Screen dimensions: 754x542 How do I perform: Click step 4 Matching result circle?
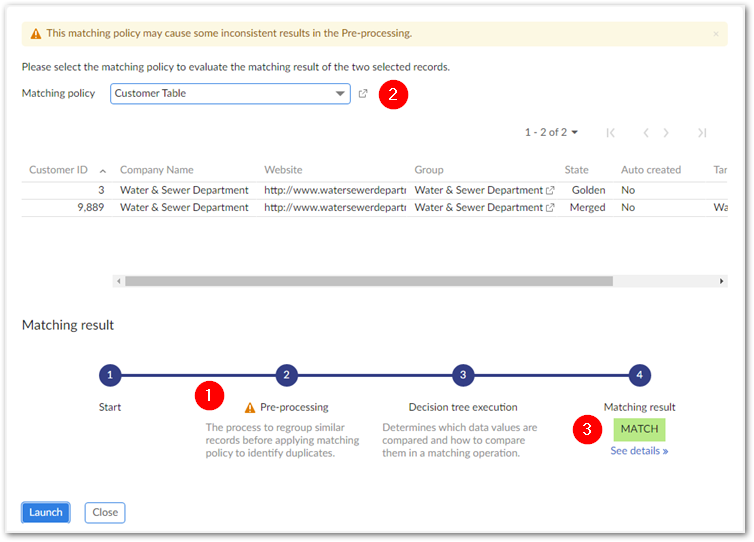pyautogui.click(x=638, y=376)
